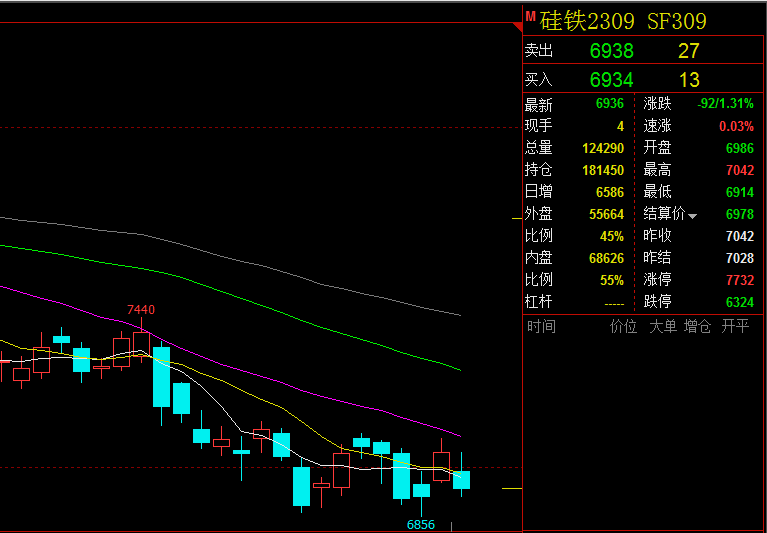Click the 卖出 ask volume 27

689,50
